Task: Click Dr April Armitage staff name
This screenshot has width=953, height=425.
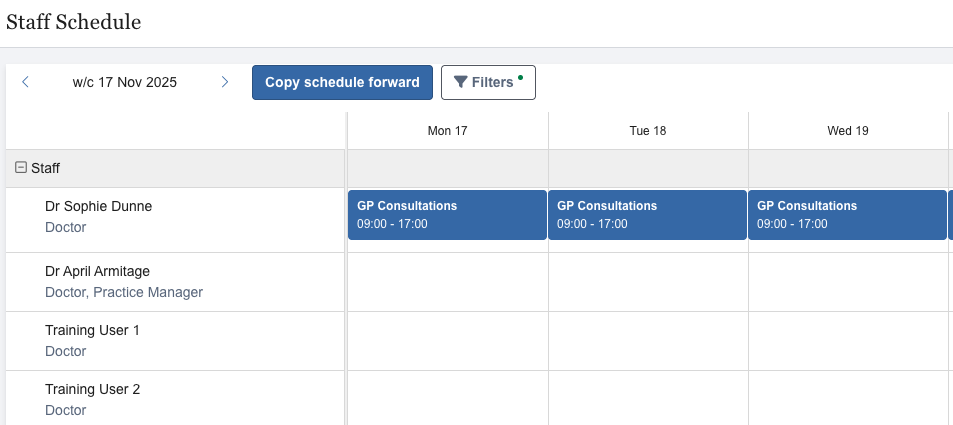Action: pos(105,271)
